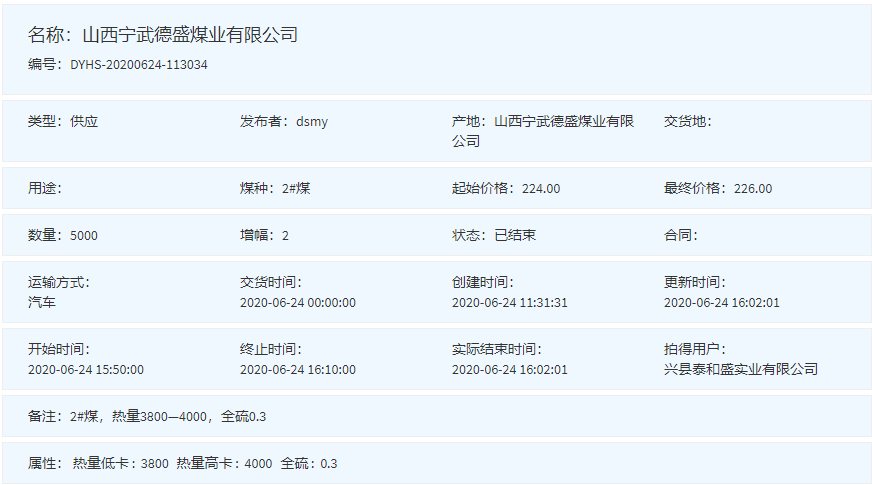Click the 交货时间 date 2020-06-24 00:00:00
The width and height of the screenshot is (872, 485).
pos(298,302)
